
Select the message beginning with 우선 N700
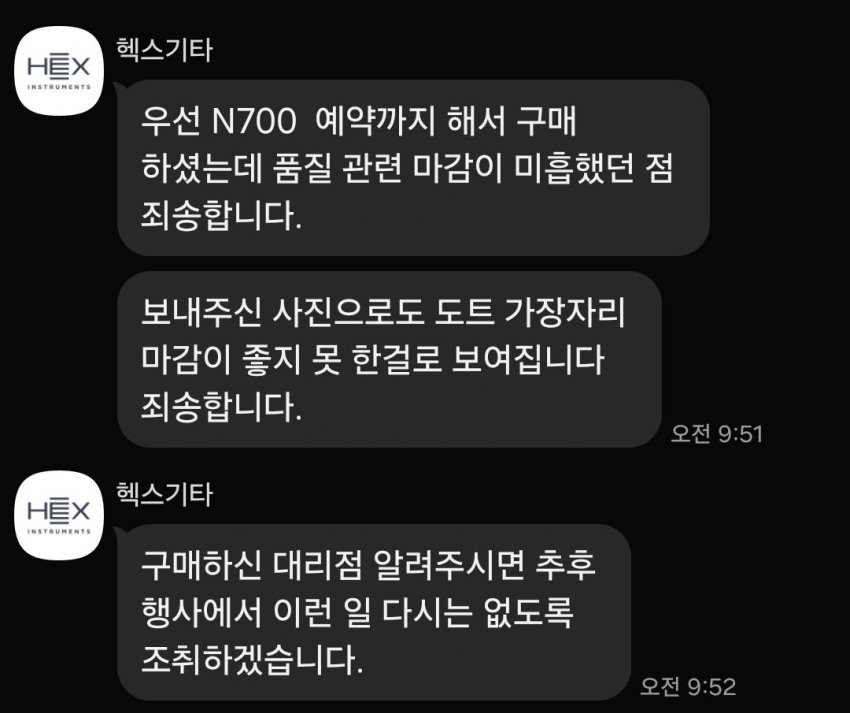(x=413, y=168)
